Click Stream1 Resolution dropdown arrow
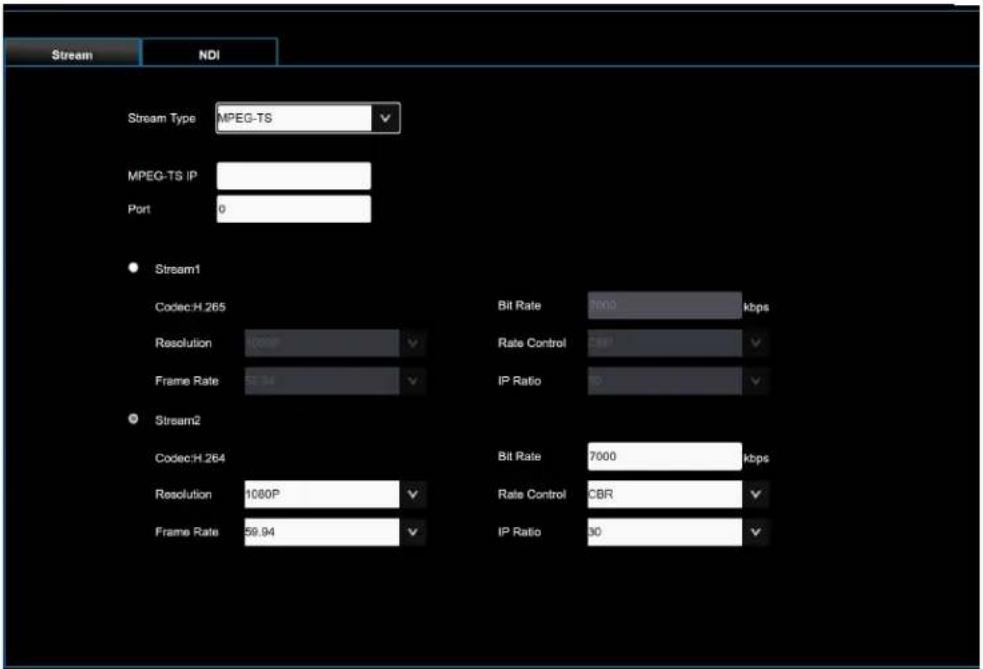 (x=413, y=343)
